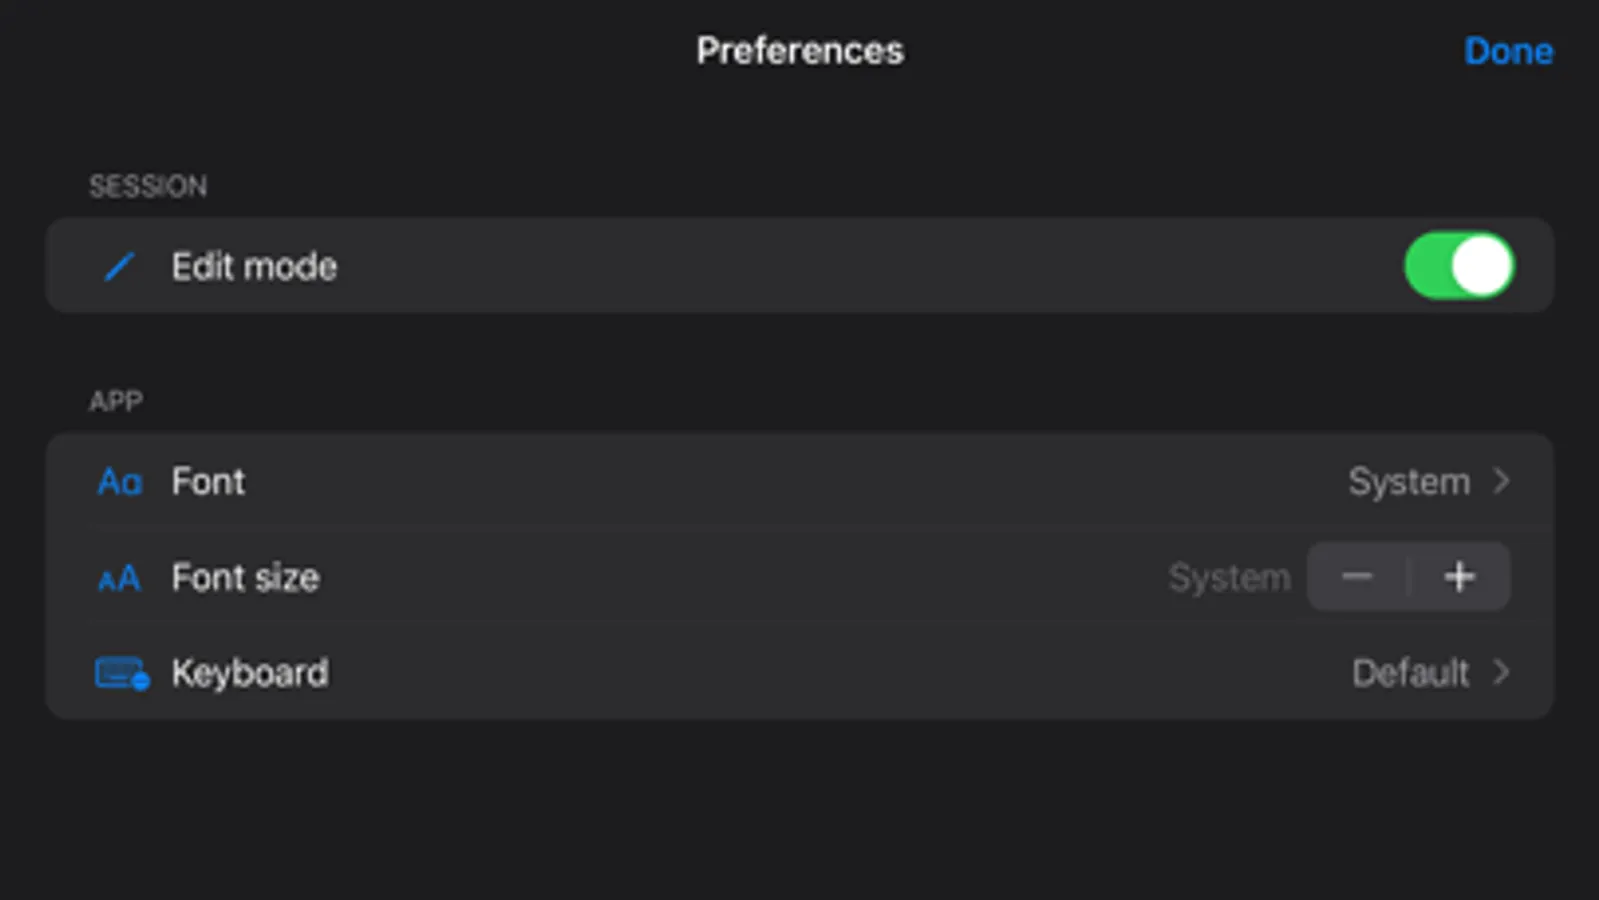Click the keyboard icon
Image resolution: width=1599 pixels, height=900 pixels.
(x=121, y=674)
